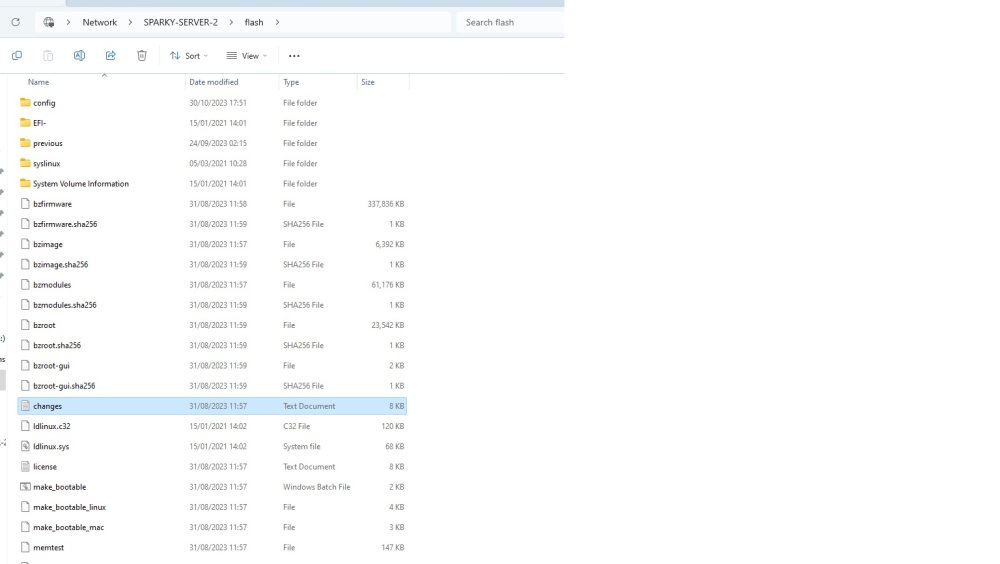Image resolution: width=1000 pixels, height=564 pixels.
Task: Select the previous folder icon
Action: click(25, 143)
